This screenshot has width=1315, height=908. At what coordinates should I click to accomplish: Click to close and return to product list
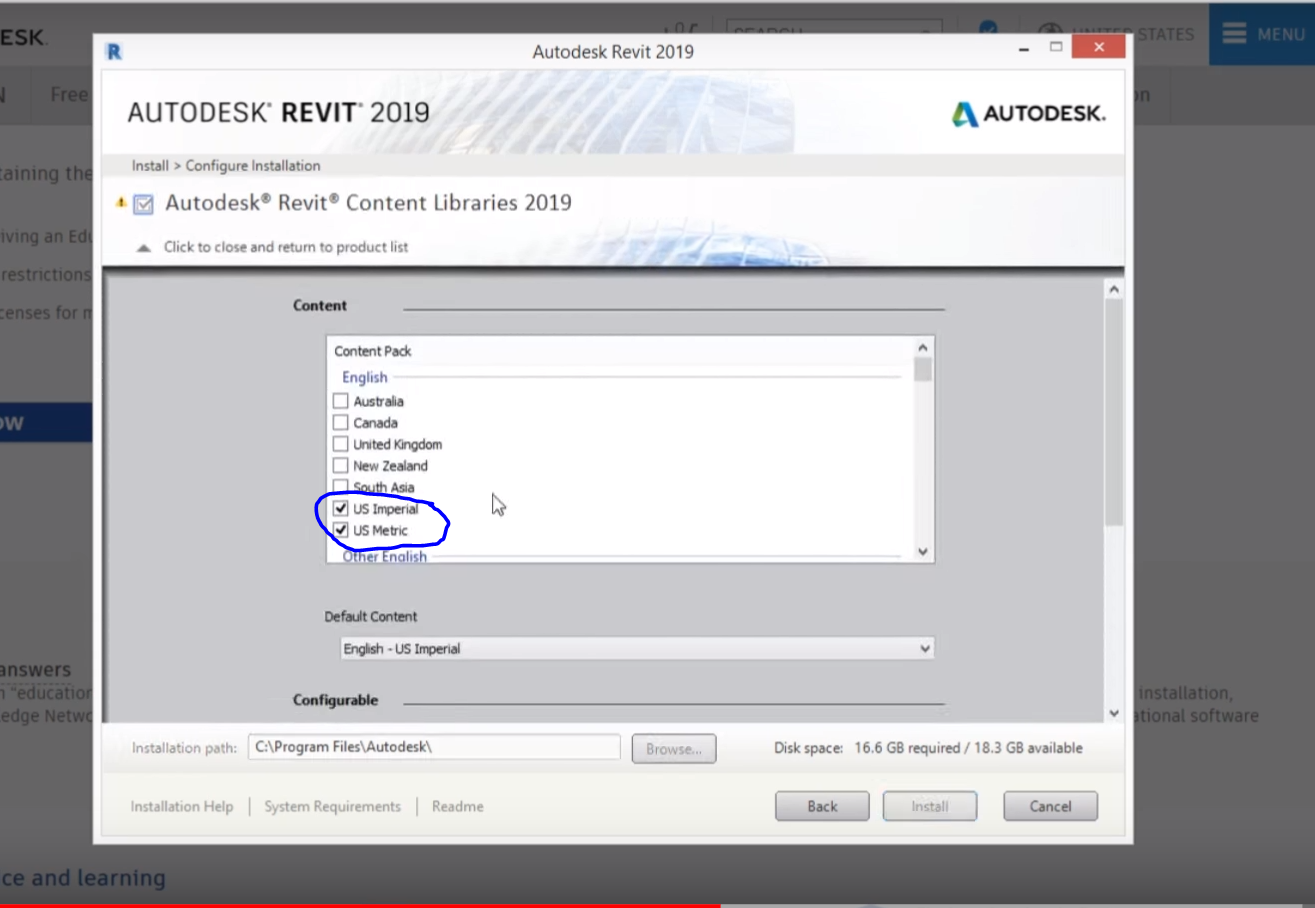(x=286, y=247)
